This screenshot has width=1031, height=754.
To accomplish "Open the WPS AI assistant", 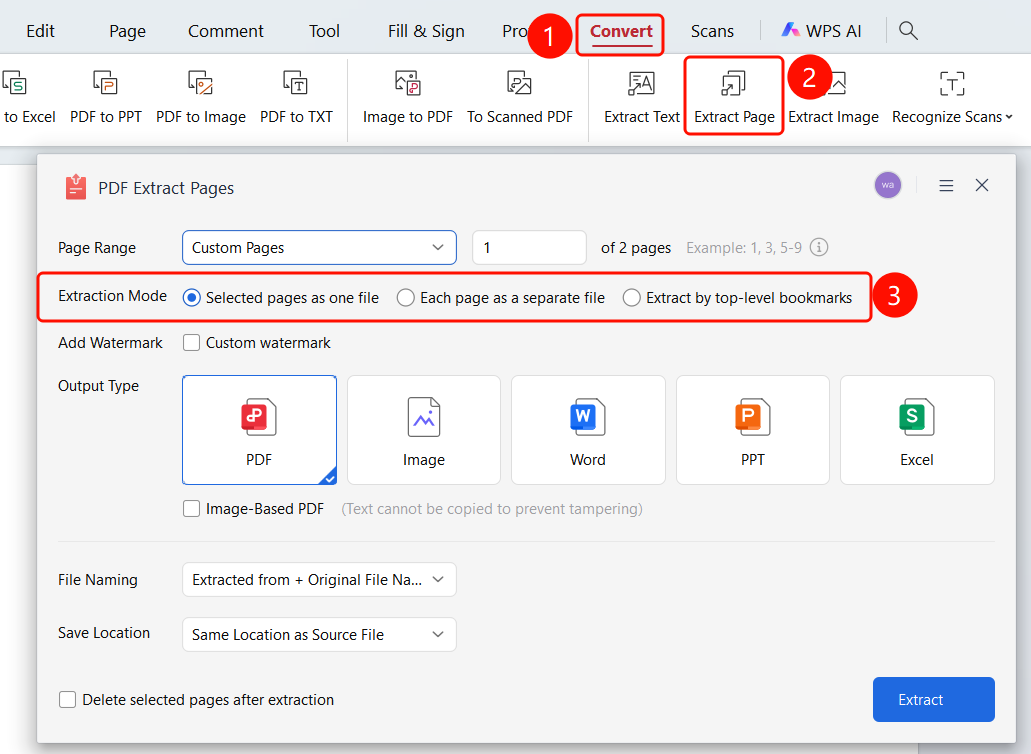I will click(x=821, y=31).
